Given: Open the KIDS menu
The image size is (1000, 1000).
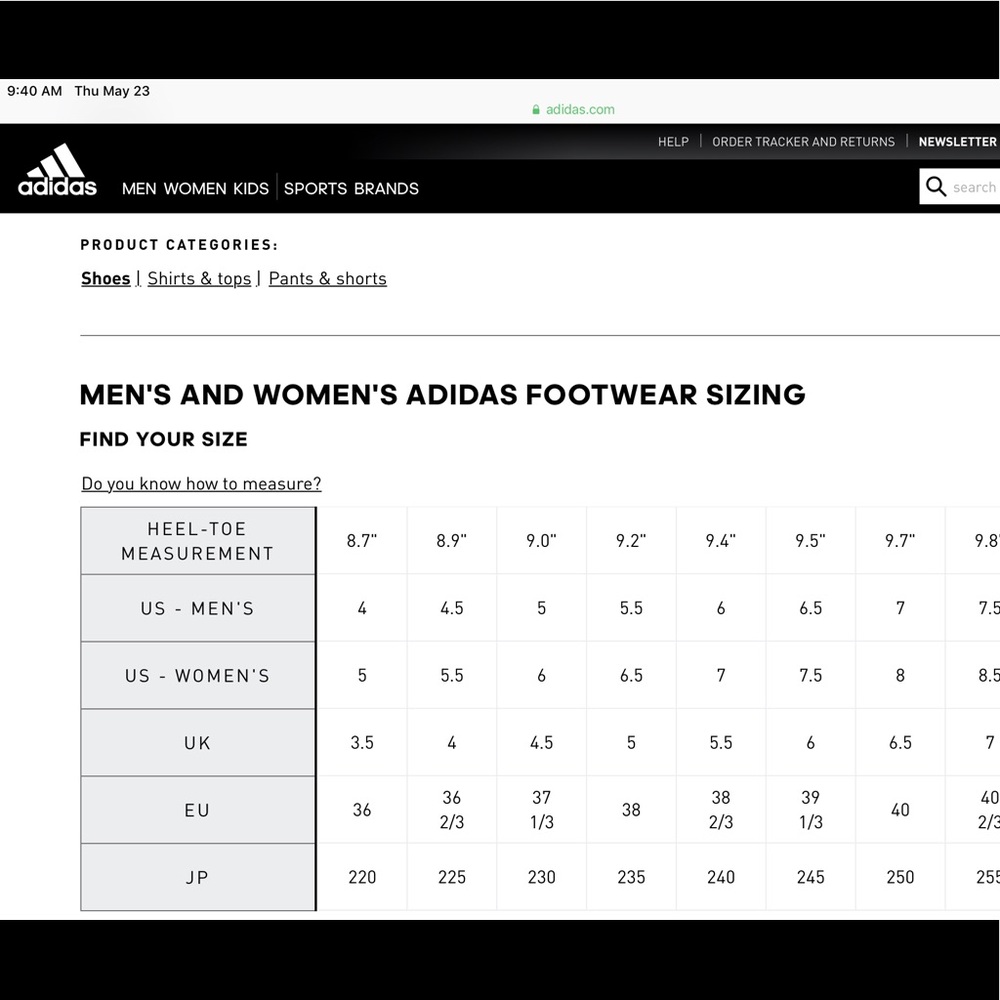Looking at the screenshot, I should (251, 189).
